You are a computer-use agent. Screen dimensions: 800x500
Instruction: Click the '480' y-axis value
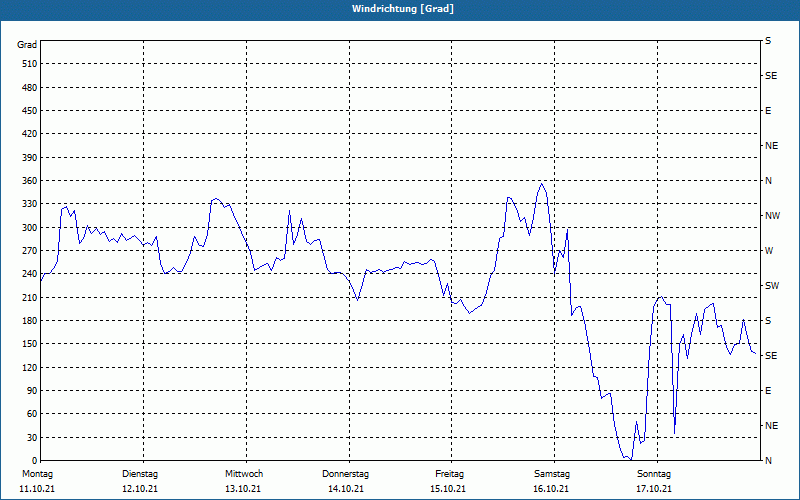click(x=30, y=87)
